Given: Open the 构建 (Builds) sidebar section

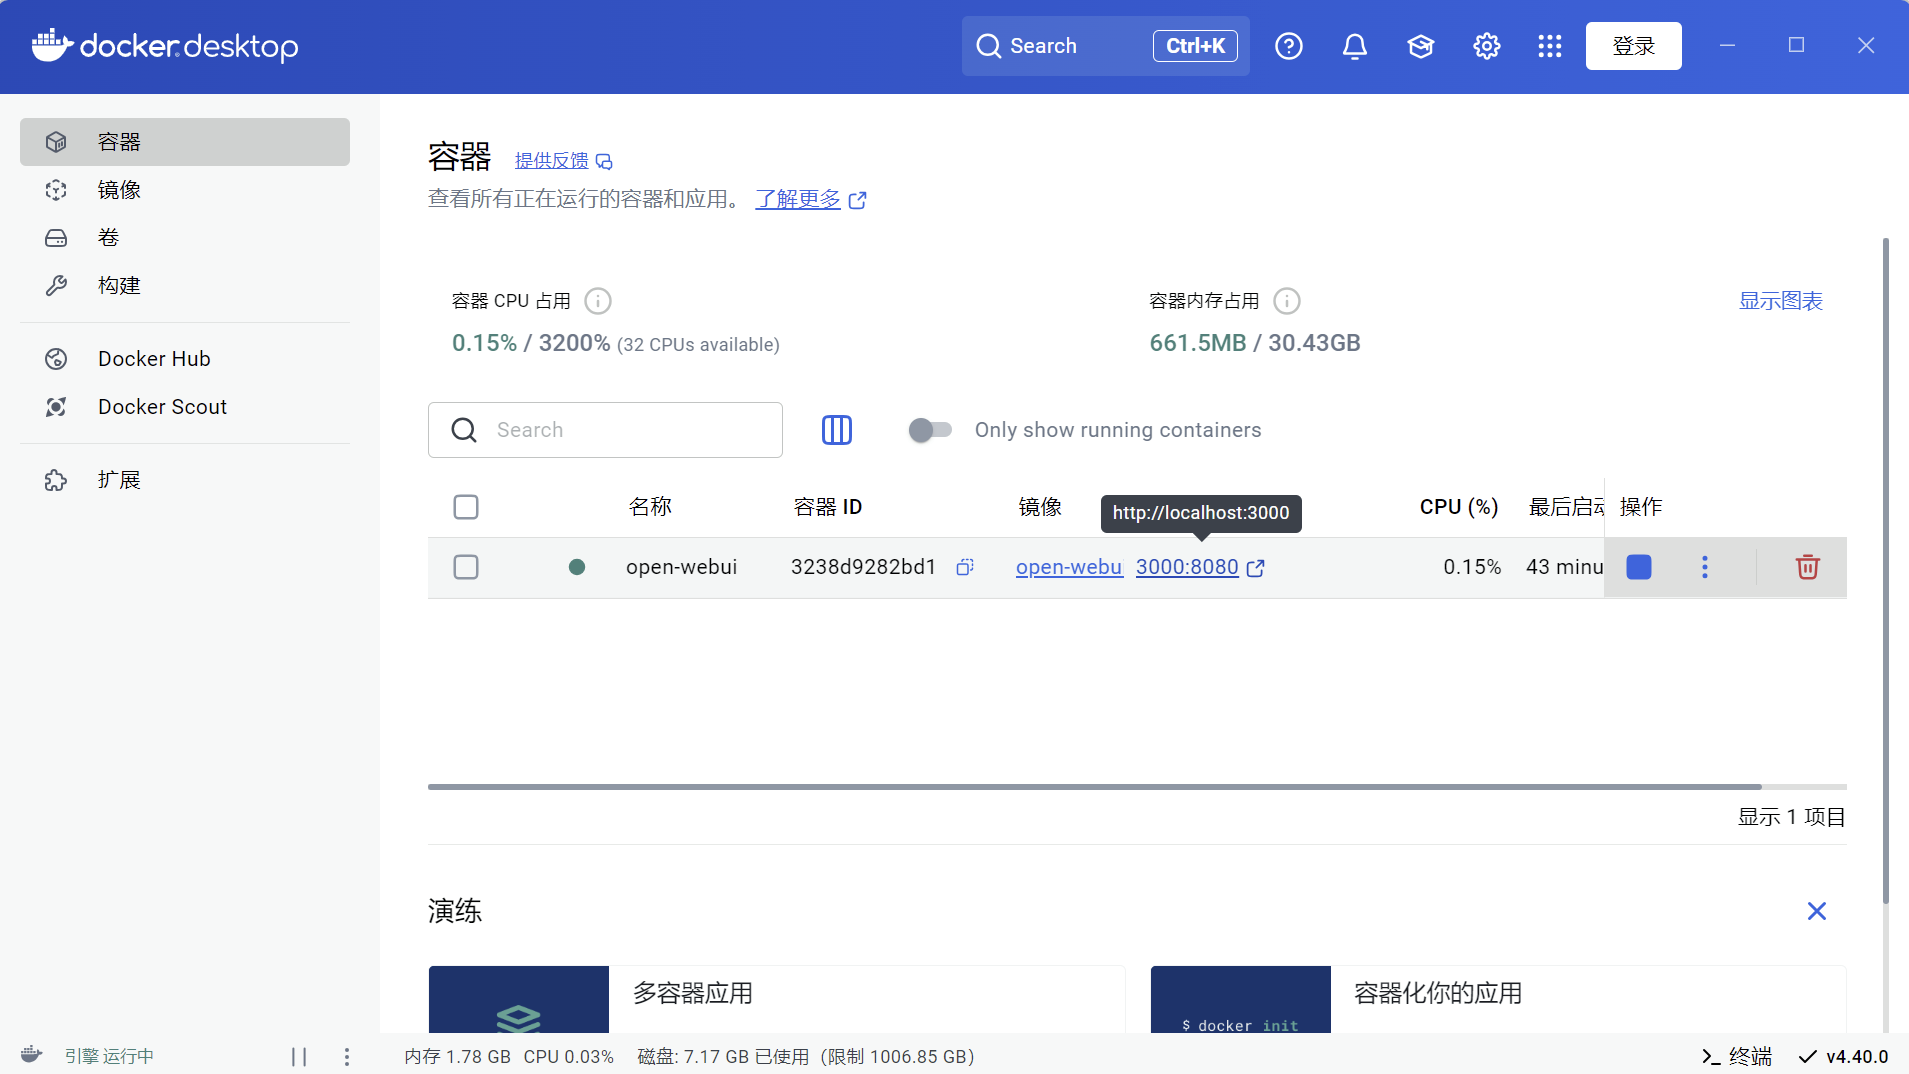Looking at the screenshot, I should point(185,286).
